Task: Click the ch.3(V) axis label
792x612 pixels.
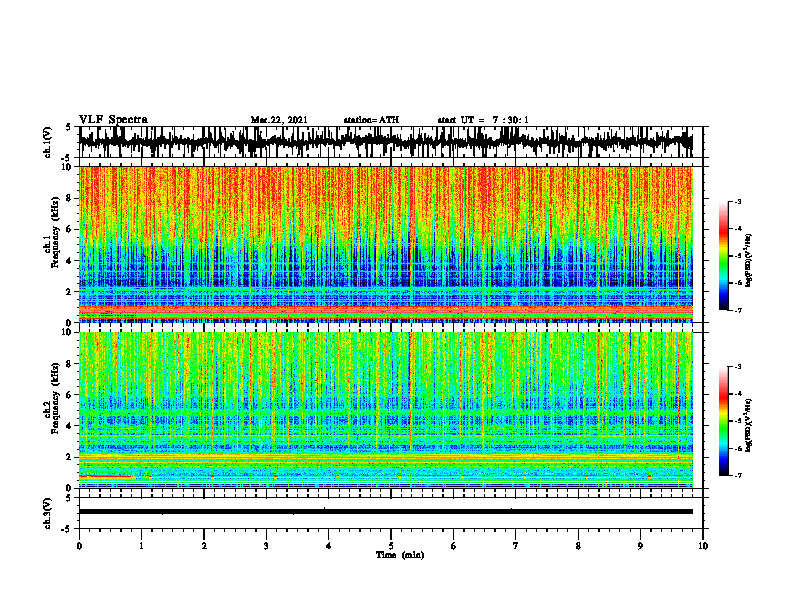Action: coord(48,513)
